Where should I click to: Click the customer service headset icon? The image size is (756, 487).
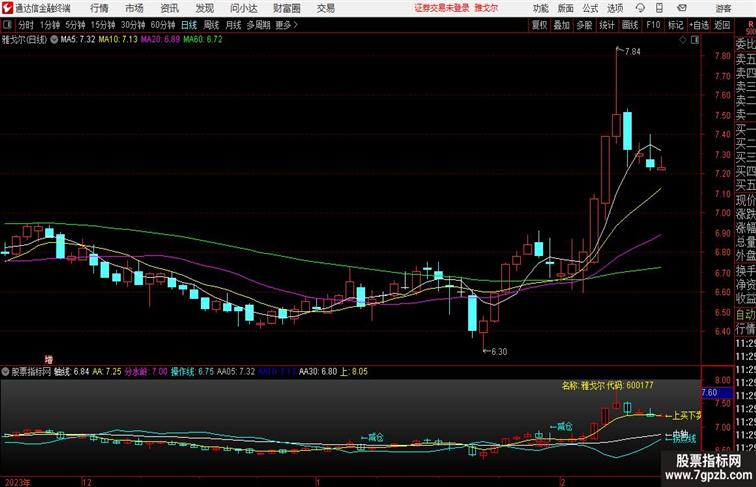pyautogui.click(x=640, y=8)
